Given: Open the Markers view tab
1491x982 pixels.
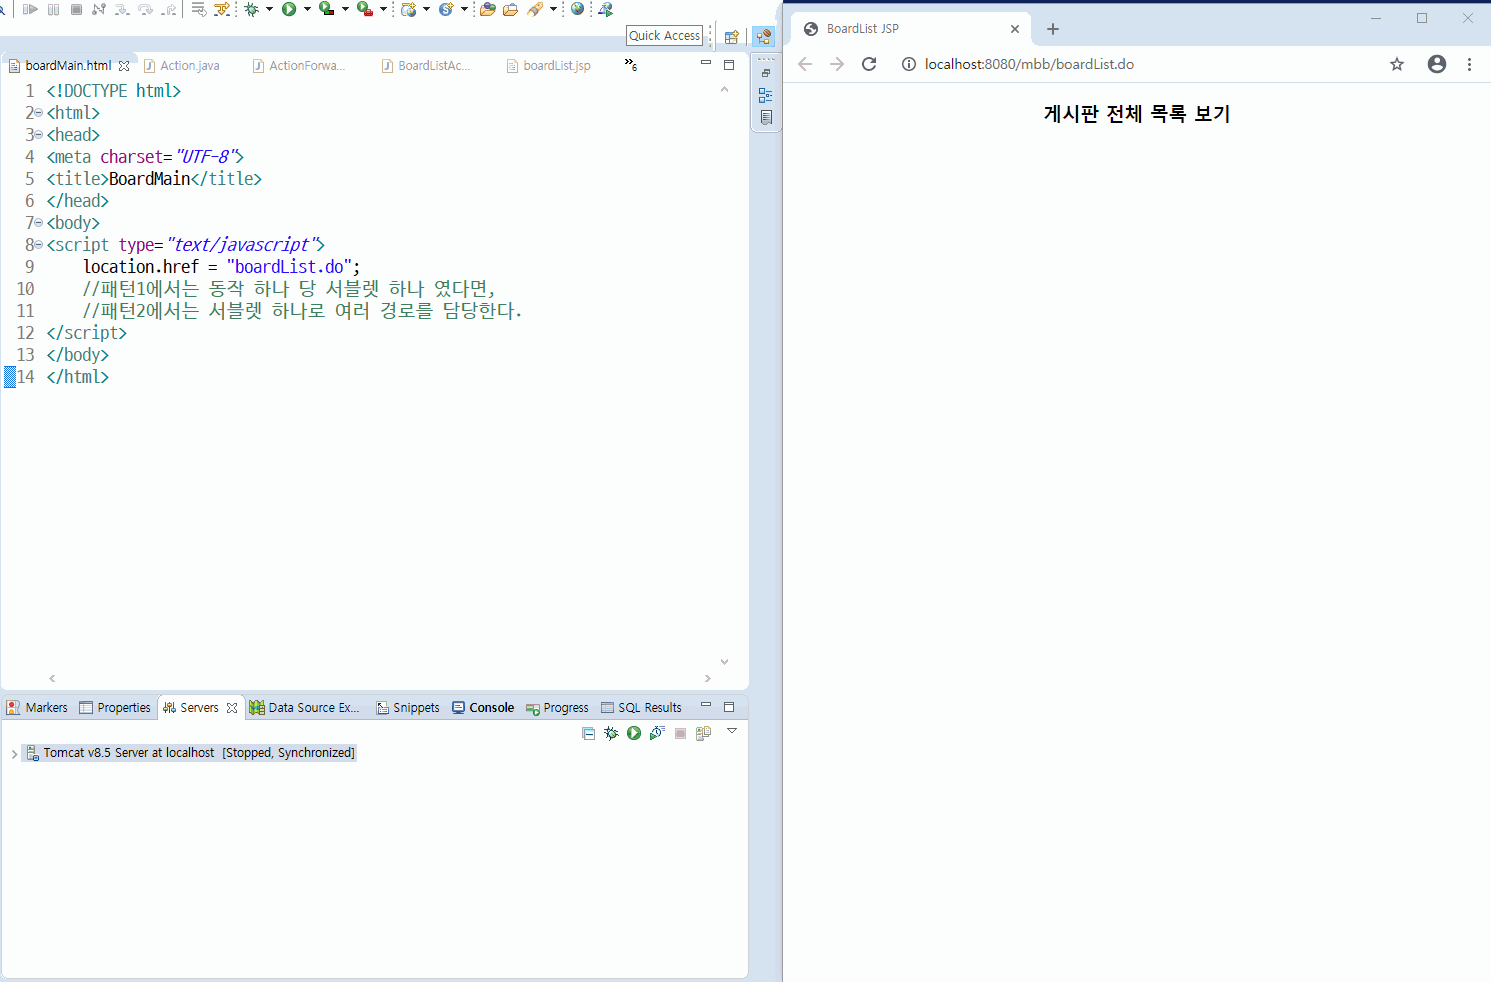Looking at the screenshot, I should click(x=37, y=707).
